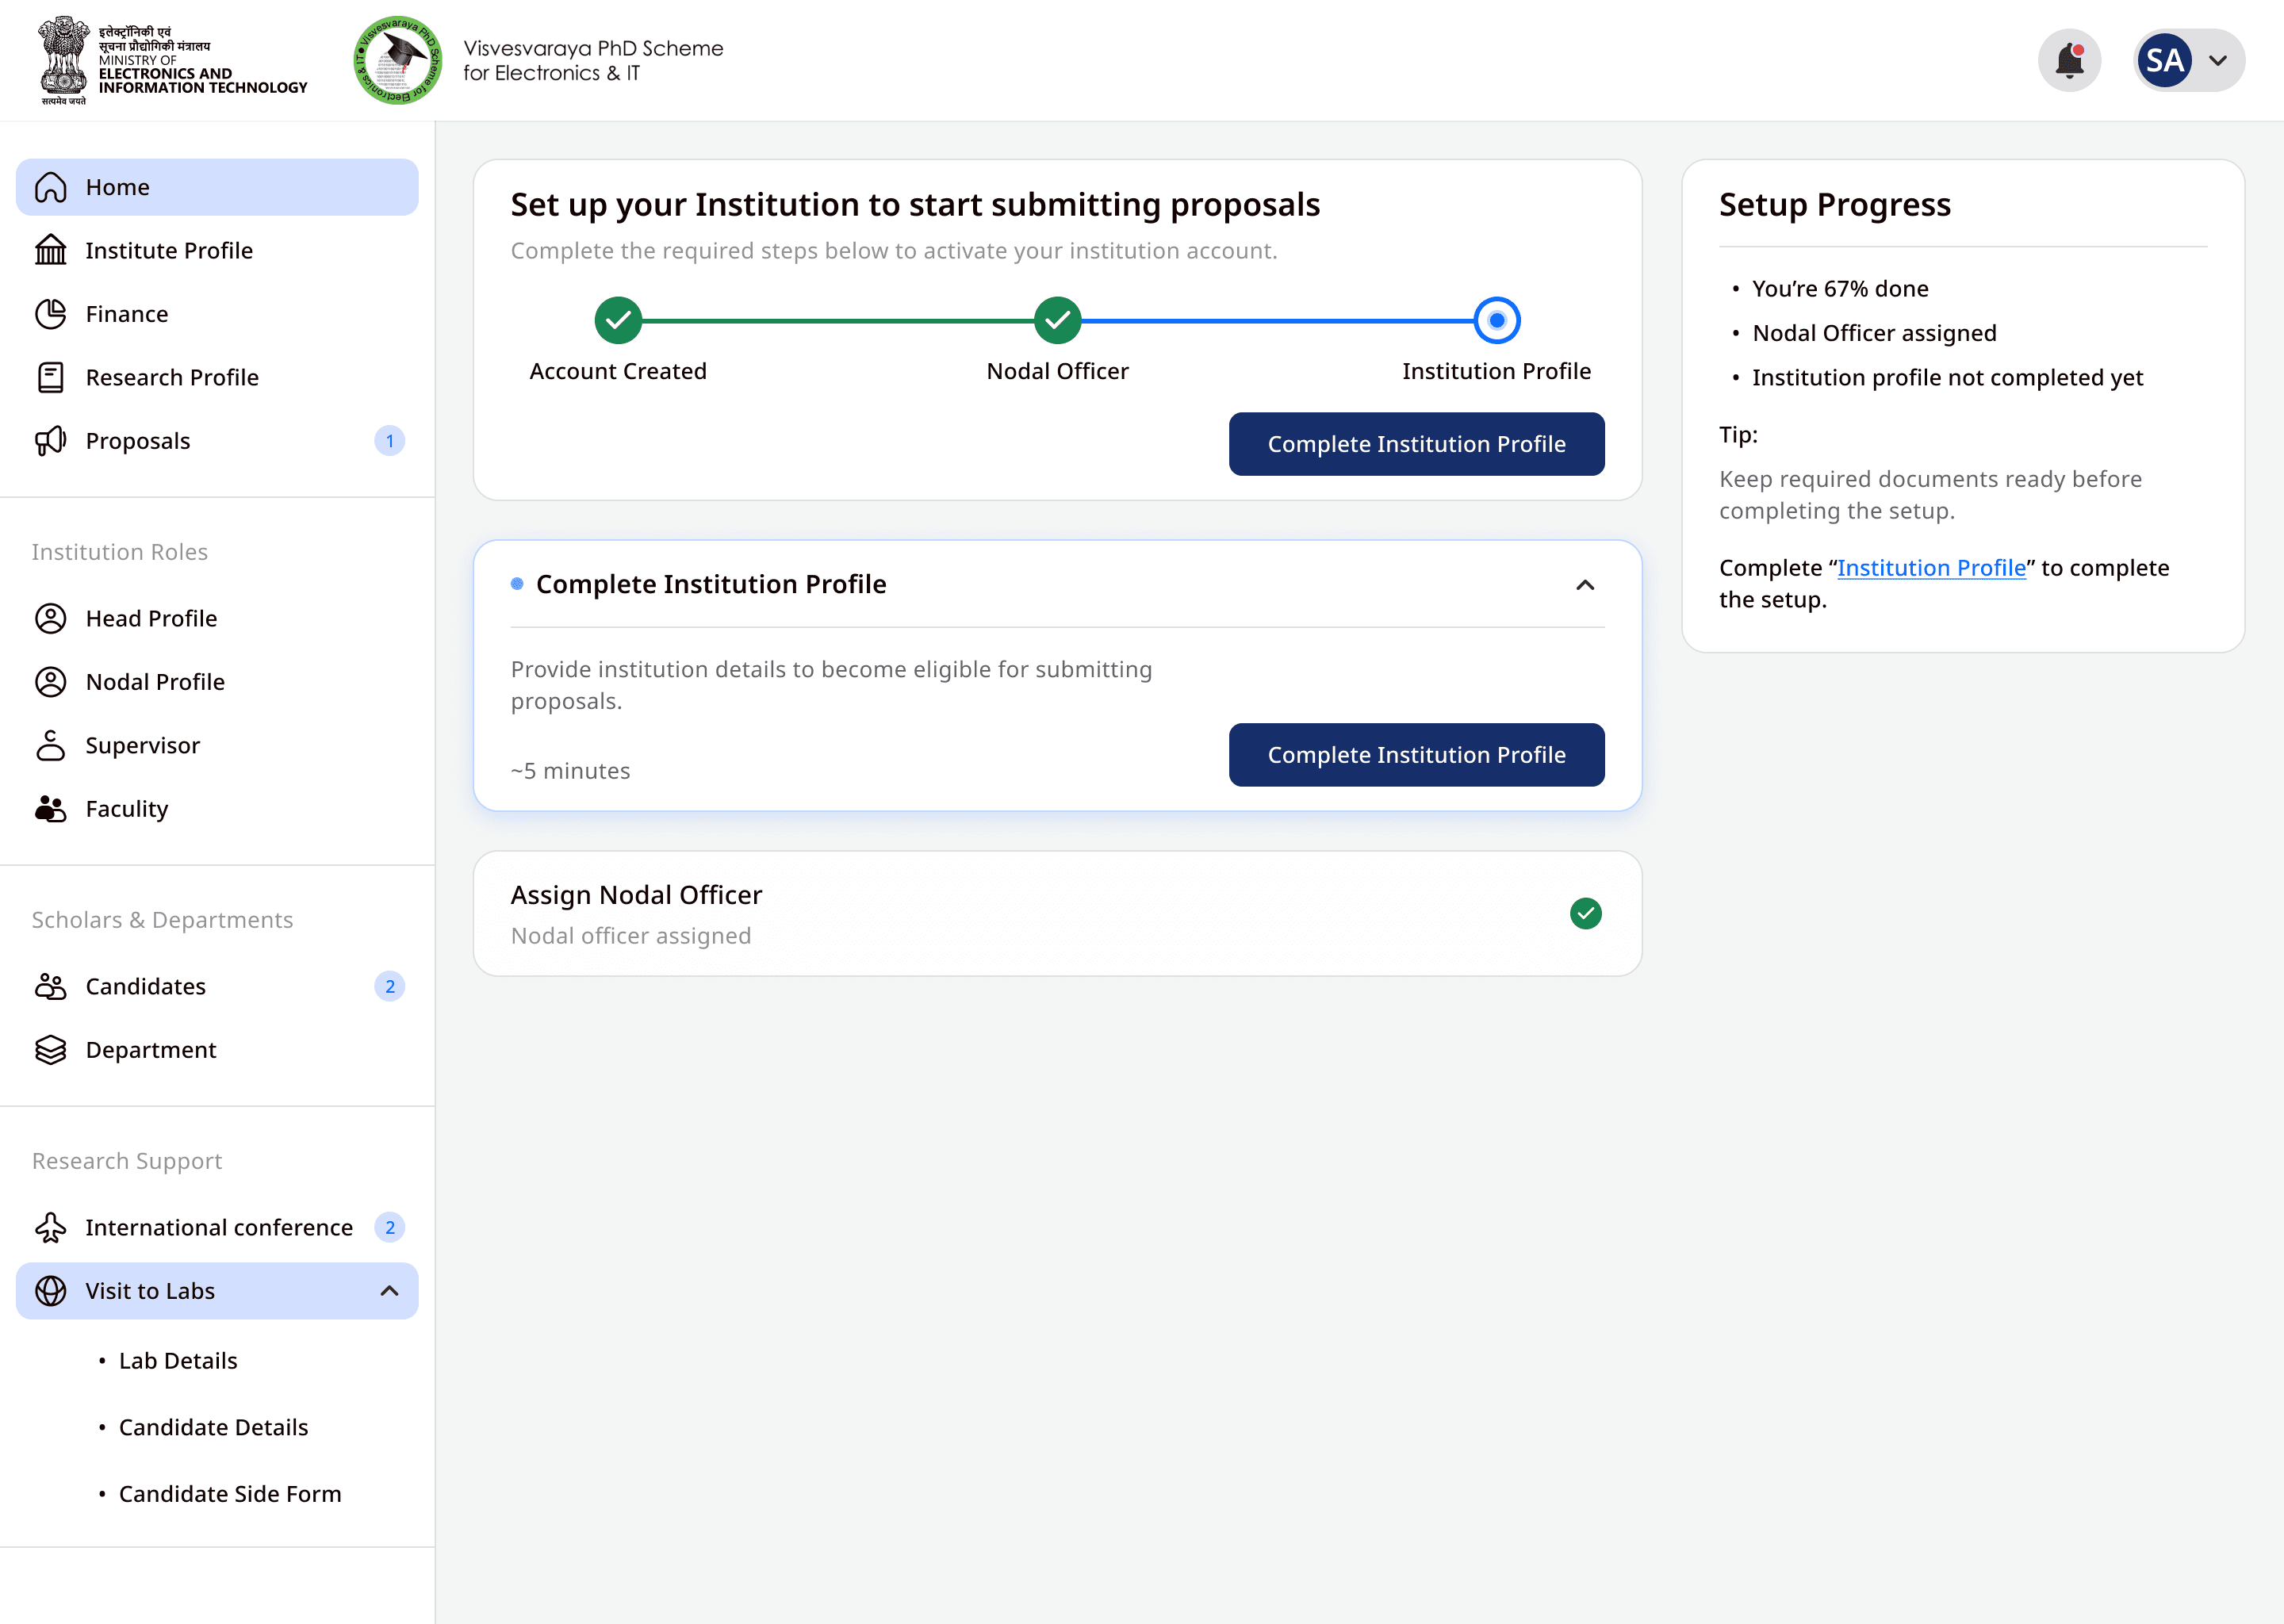Select the Nodal Officer step checkmark

pos(1058,320)
